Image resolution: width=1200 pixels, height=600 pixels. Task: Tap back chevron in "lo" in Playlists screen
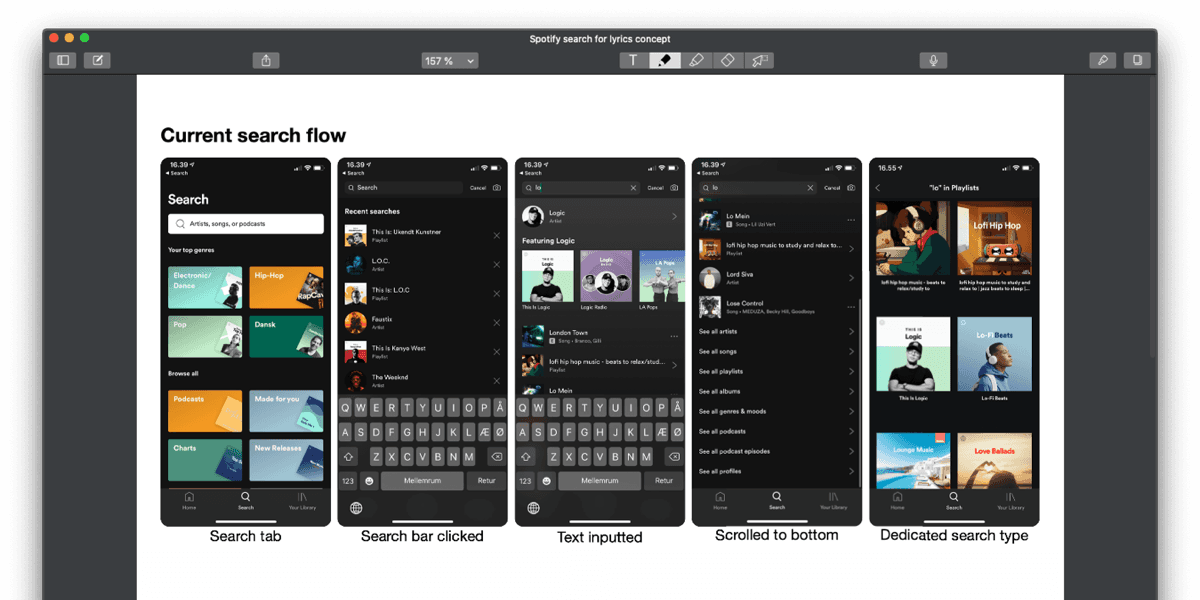click(878, 188)
